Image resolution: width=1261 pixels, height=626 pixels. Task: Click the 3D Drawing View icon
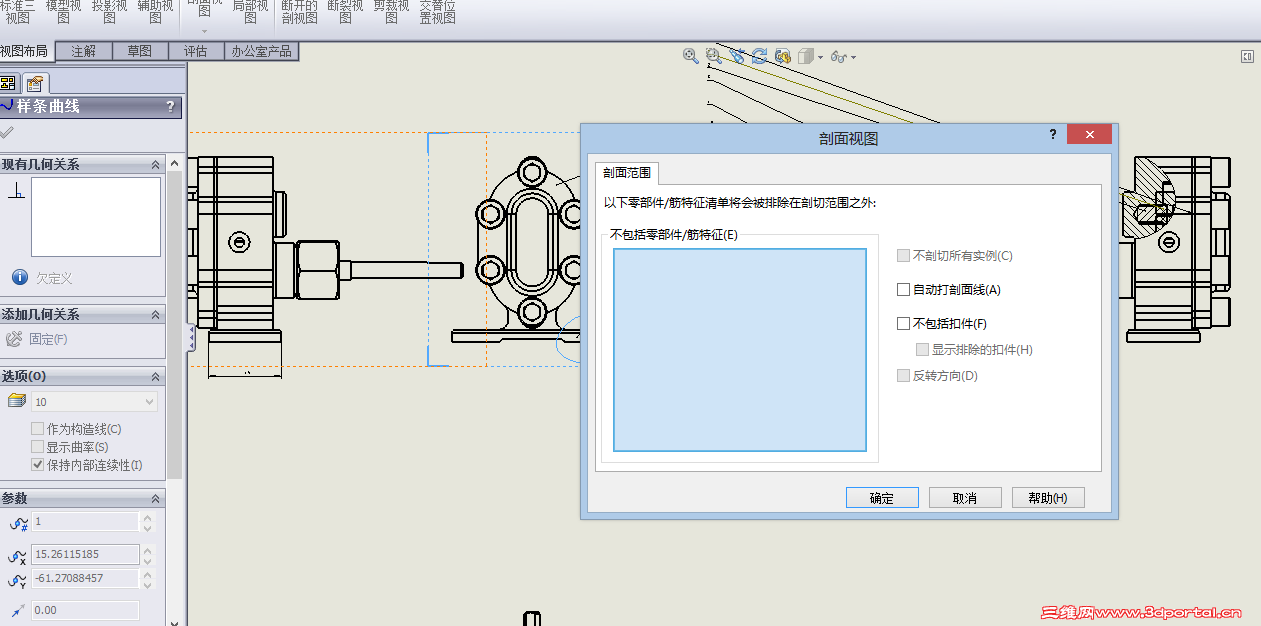click(x=783, y=56)
